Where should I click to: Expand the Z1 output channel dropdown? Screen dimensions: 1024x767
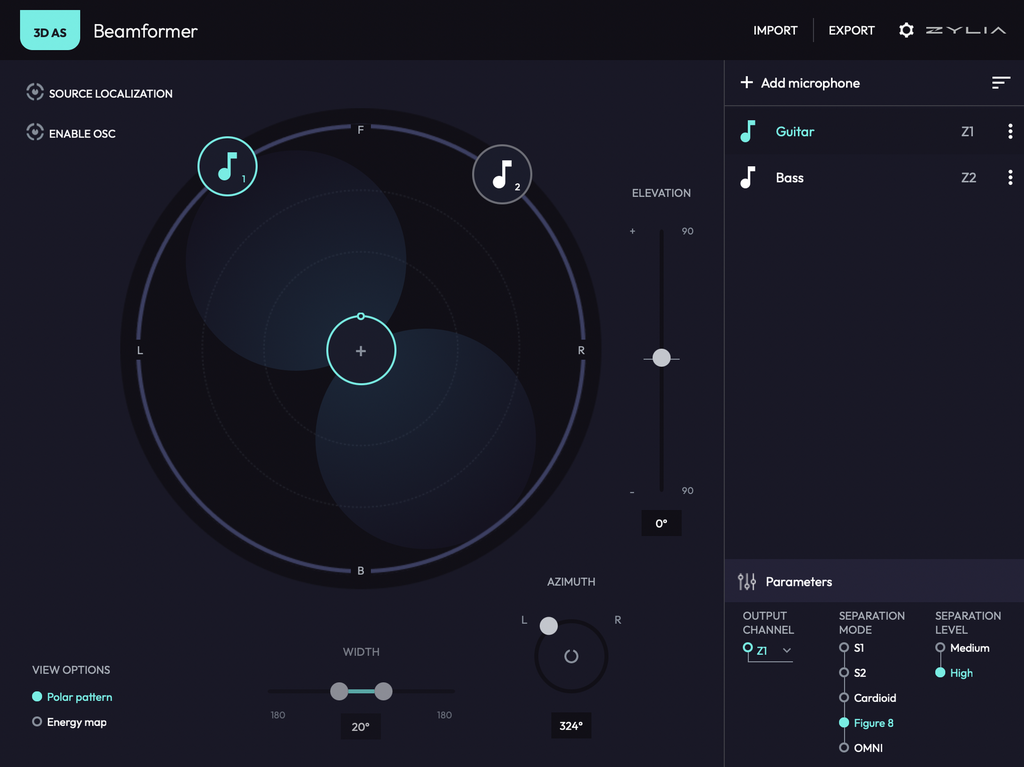coord(769,651)
